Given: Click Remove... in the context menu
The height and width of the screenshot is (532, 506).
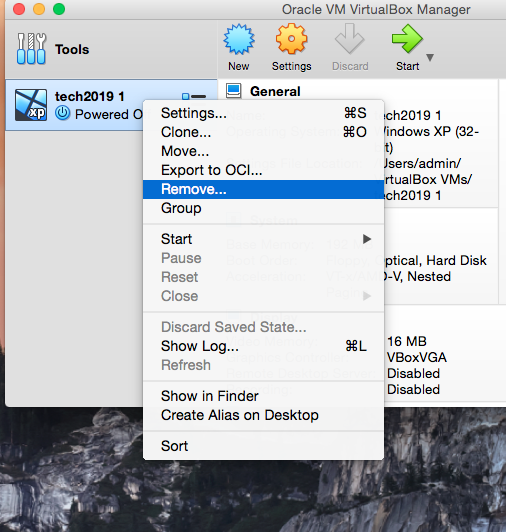Looking at the screenshot, I should point(263,189).
